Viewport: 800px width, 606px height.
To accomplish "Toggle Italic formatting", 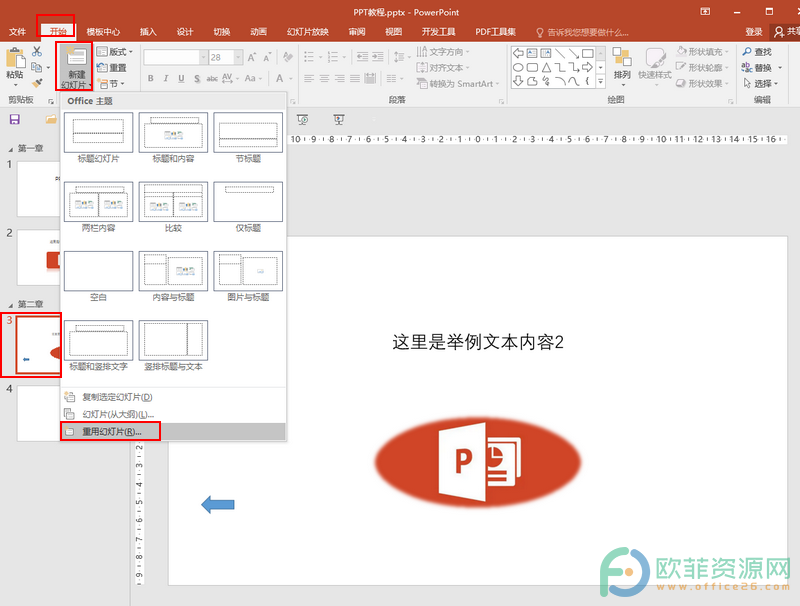I will 166,78.
